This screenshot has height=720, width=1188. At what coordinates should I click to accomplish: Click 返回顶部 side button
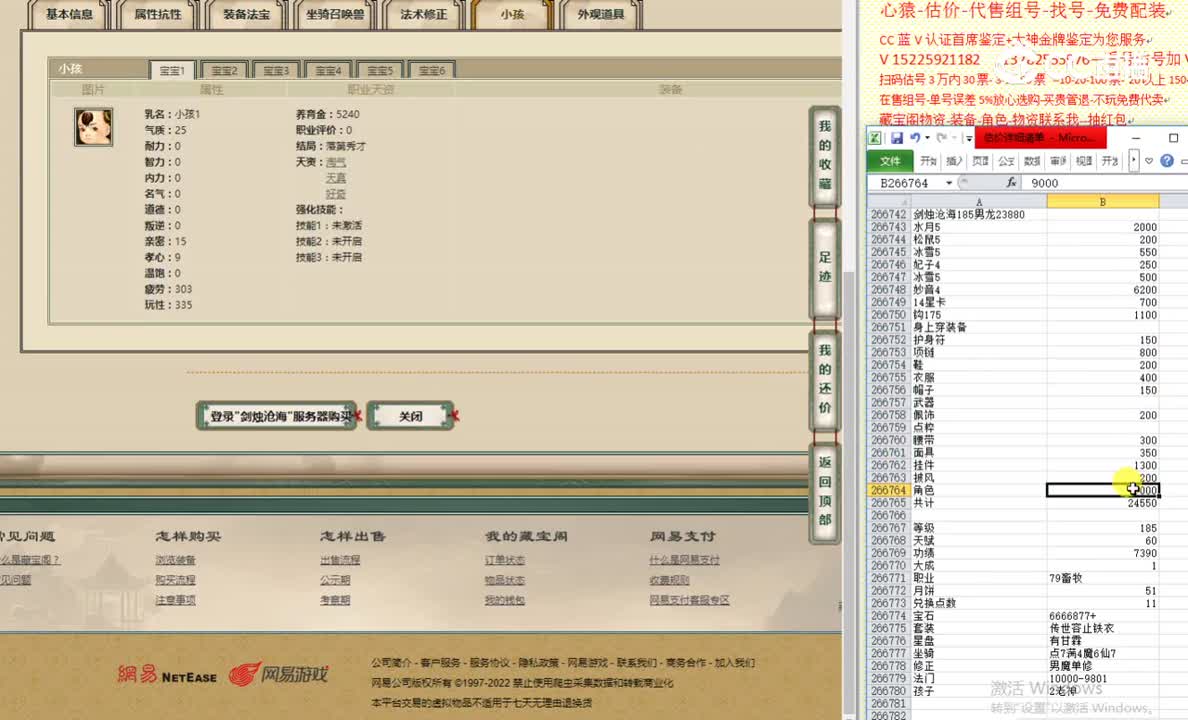(825, 491)
